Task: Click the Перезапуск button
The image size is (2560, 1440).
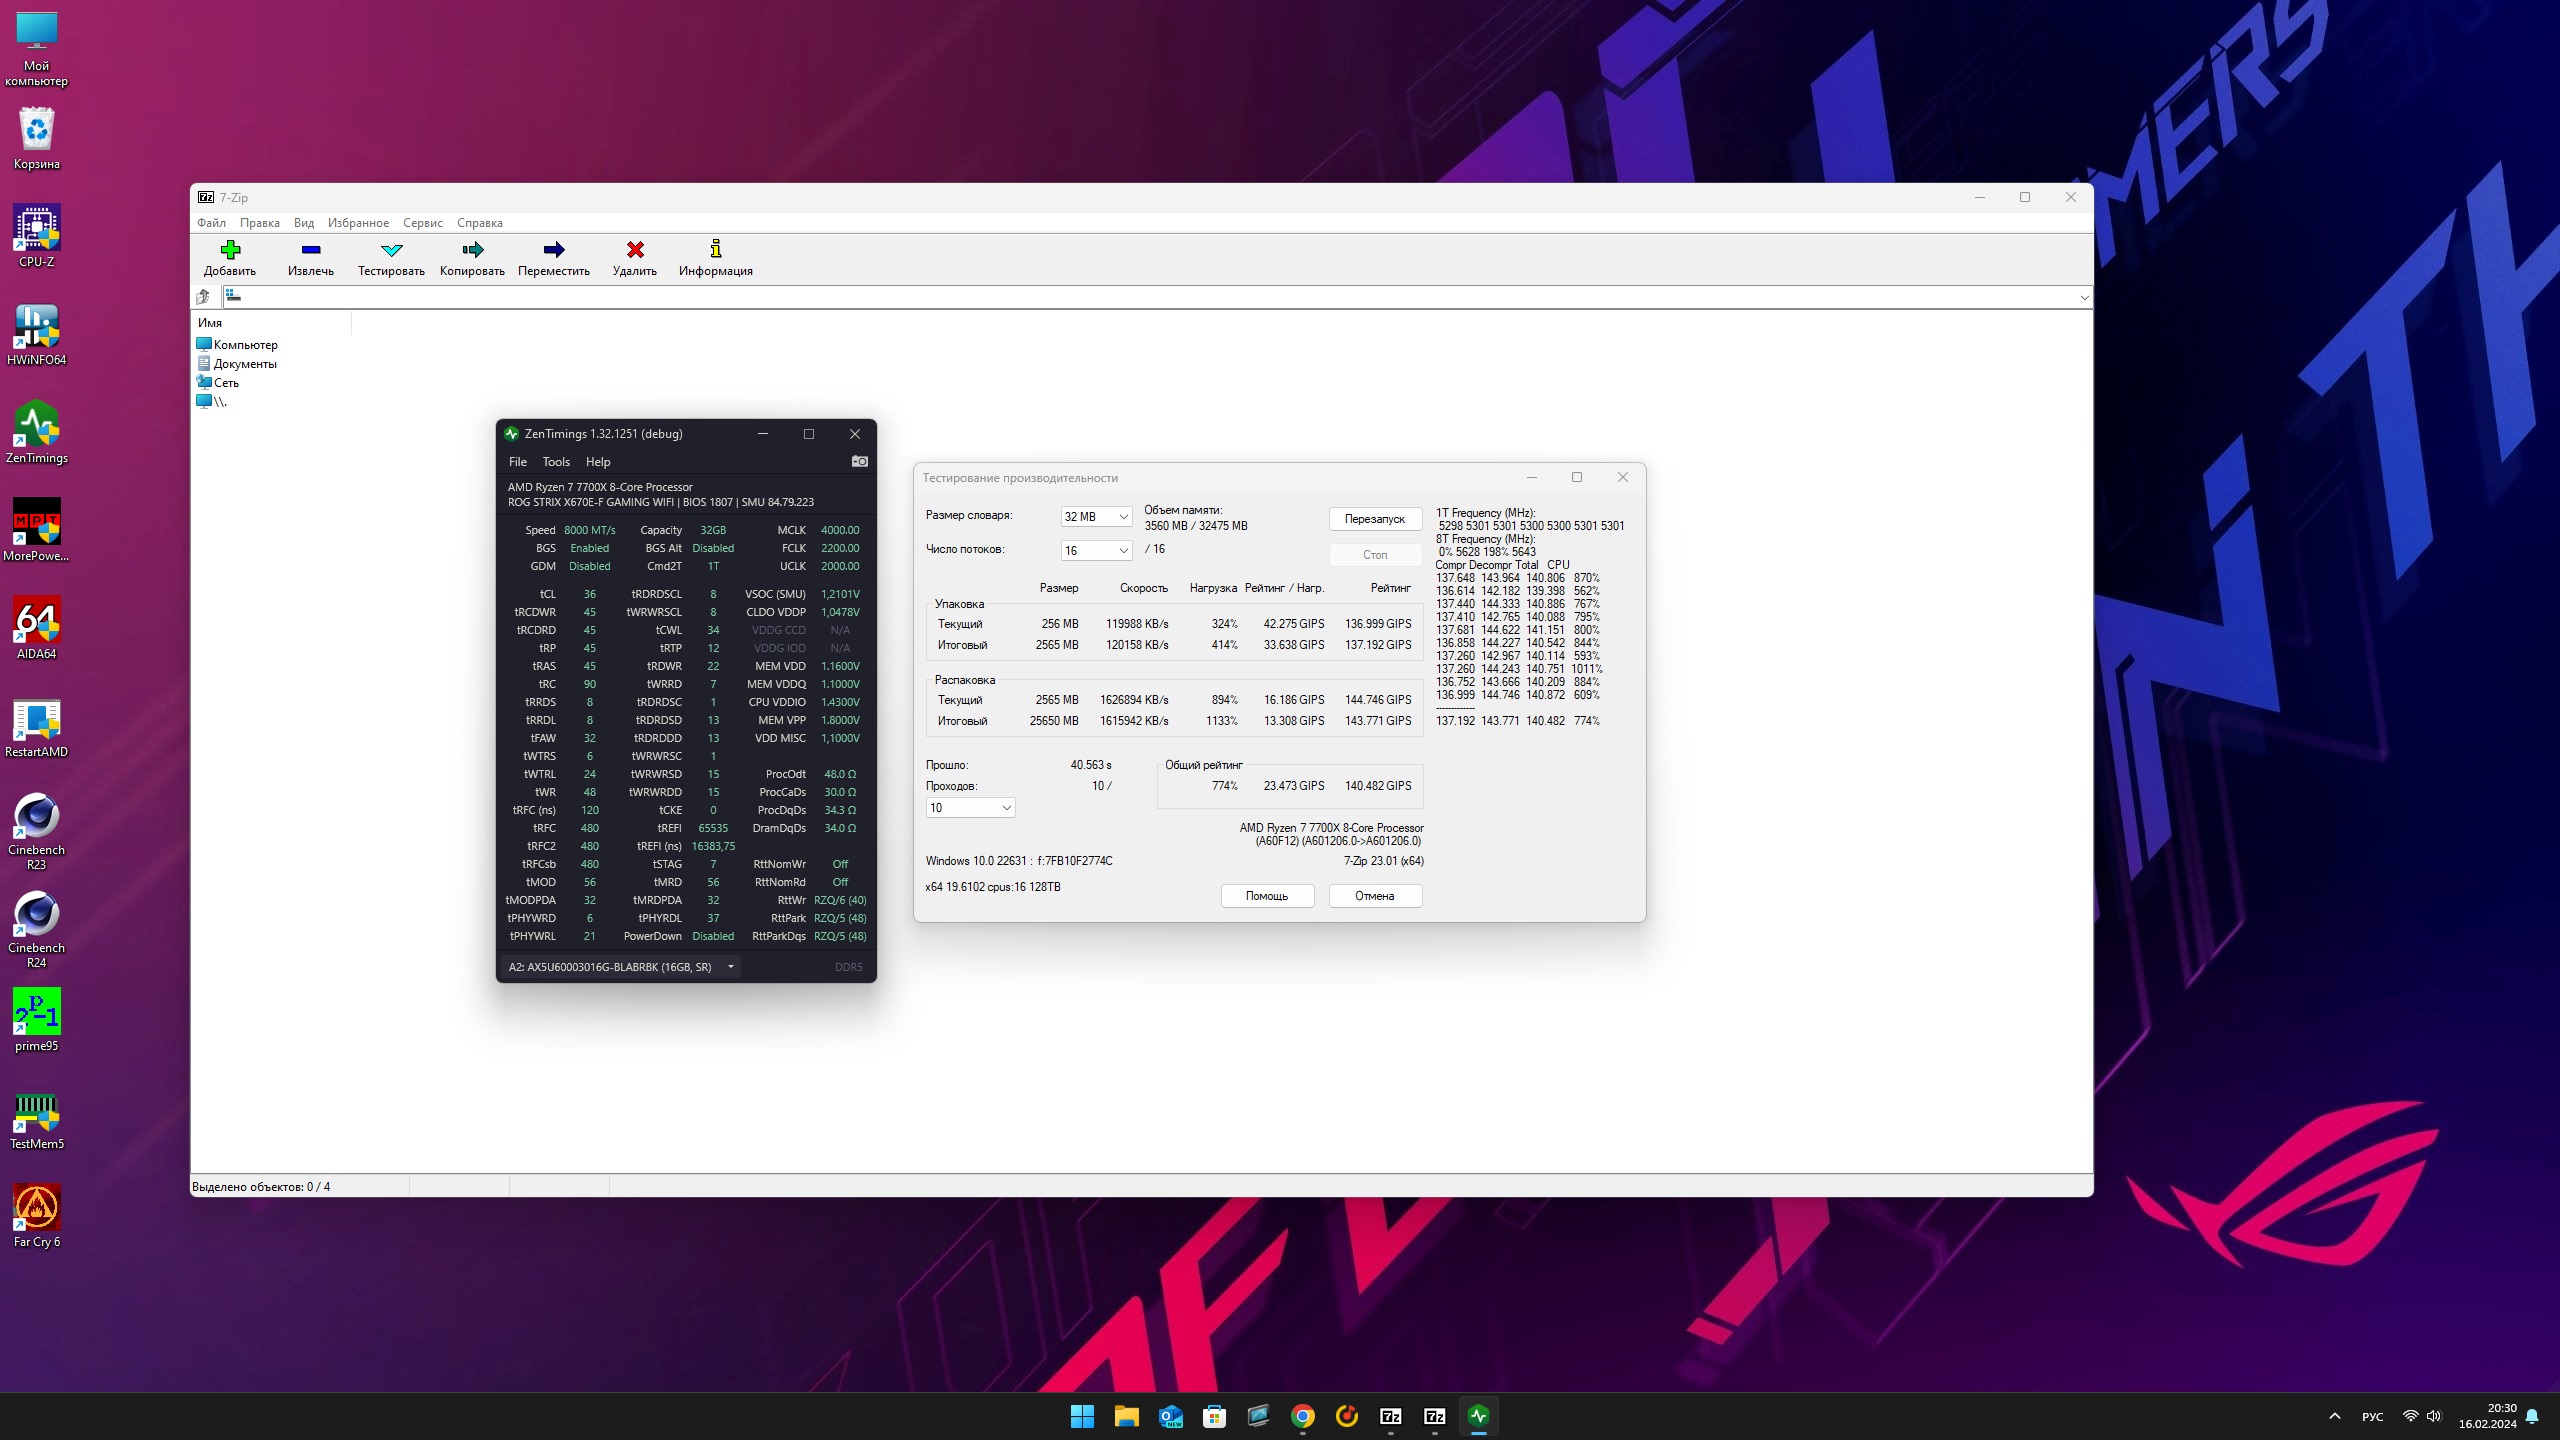Action: pos(1375,519)
